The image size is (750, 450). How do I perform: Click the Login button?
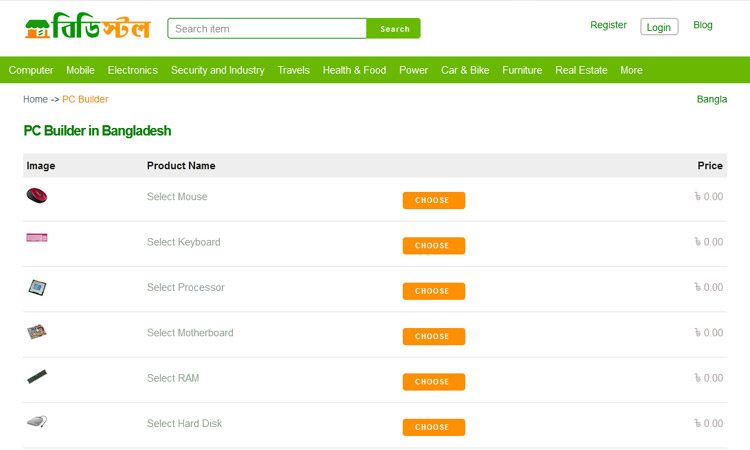659,27
